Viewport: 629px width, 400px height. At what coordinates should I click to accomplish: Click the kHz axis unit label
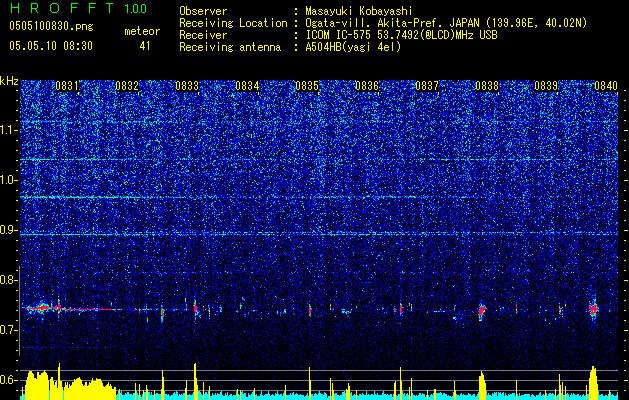(x=9, y=81)
